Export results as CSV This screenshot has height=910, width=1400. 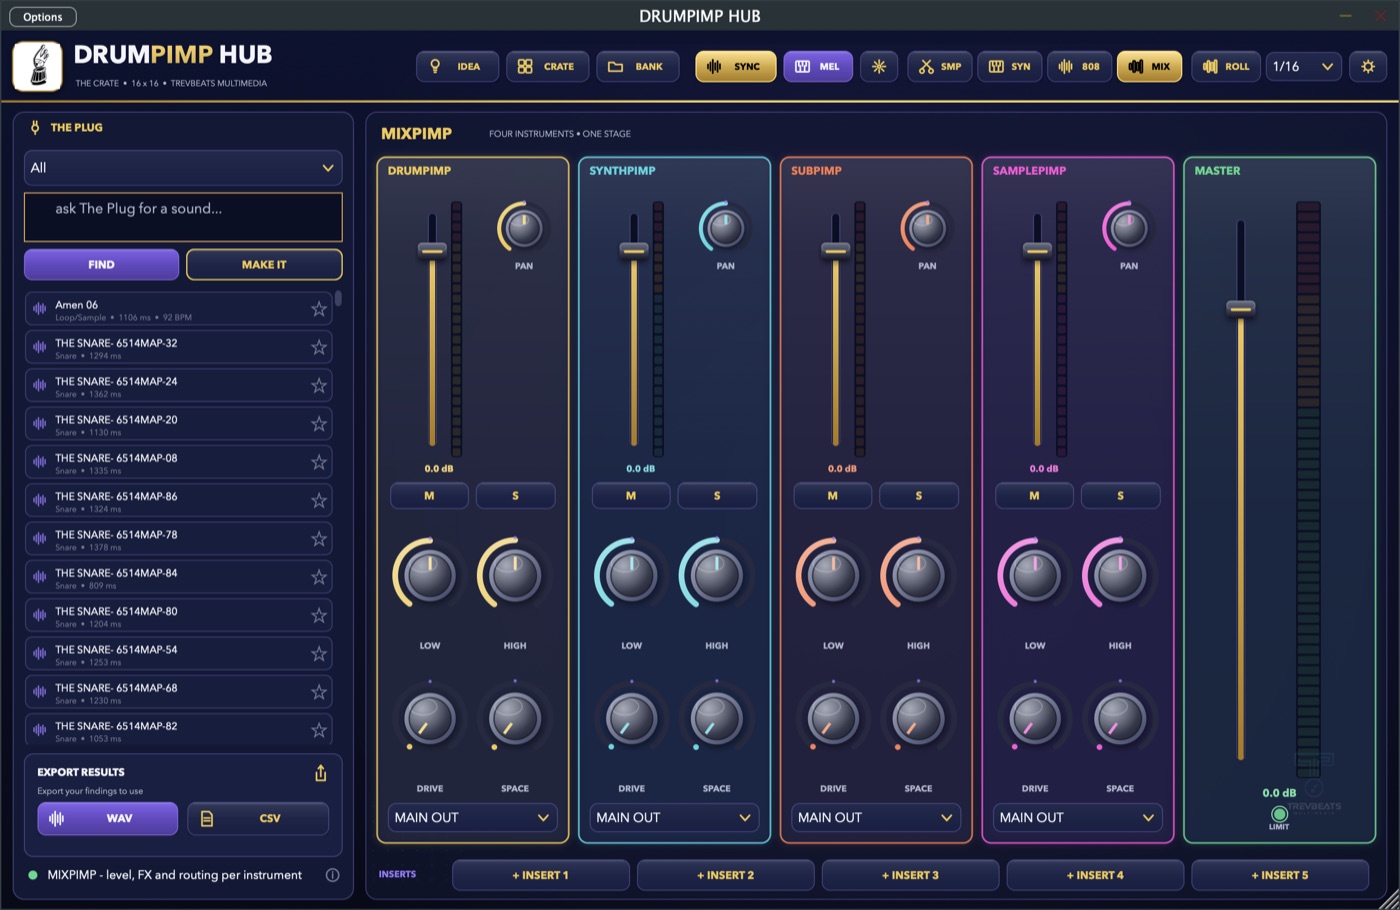258,818
